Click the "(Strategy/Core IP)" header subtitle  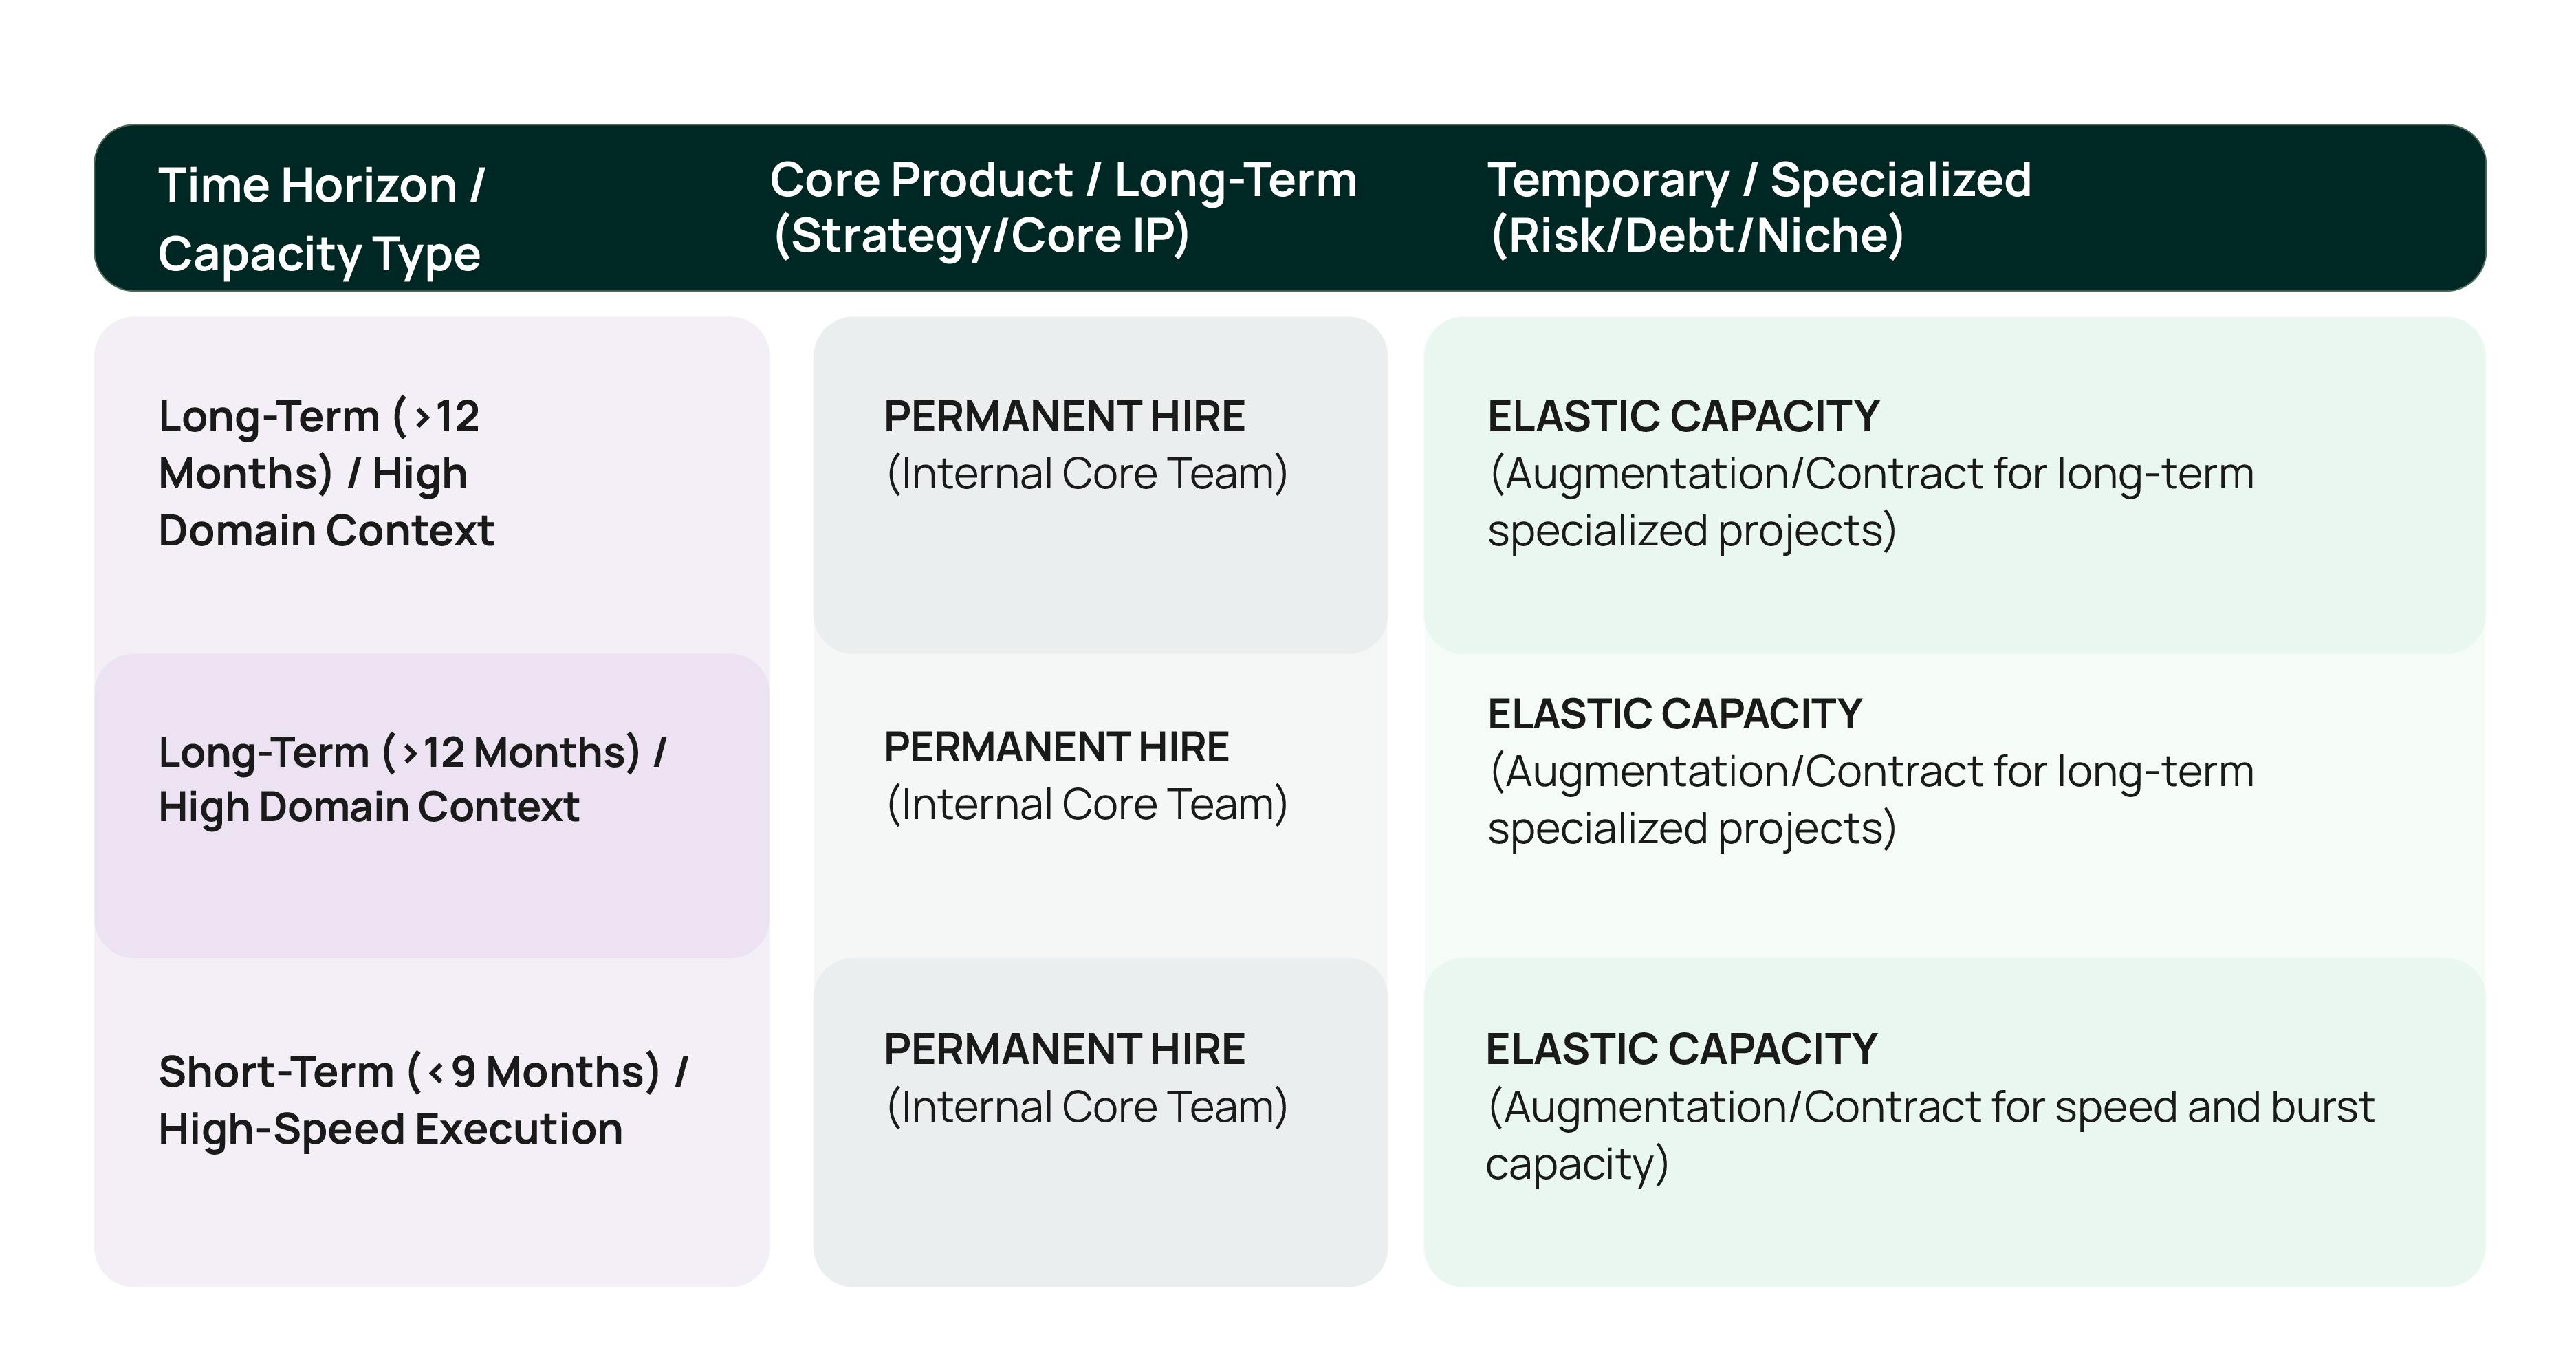click(x=981, y=236)
